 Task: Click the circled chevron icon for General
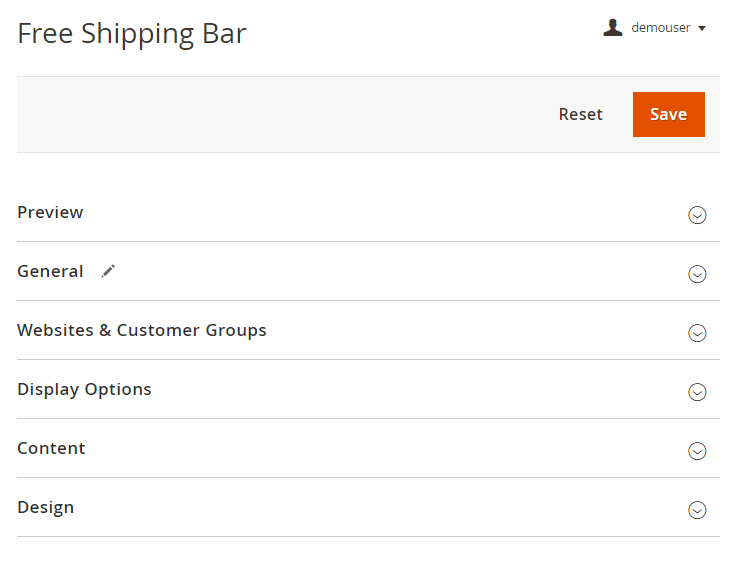point(697,274)
